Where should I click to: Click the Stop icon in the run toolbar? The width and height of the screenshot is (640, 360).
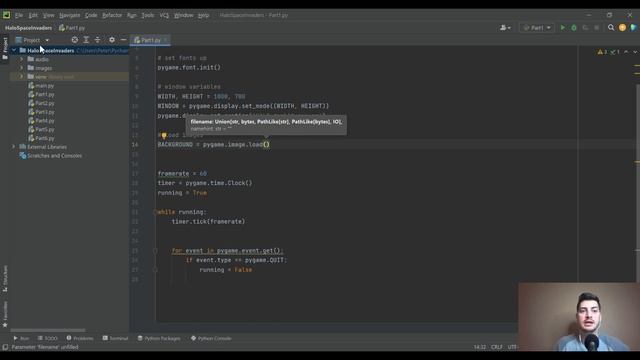click(x=597, y=28)
